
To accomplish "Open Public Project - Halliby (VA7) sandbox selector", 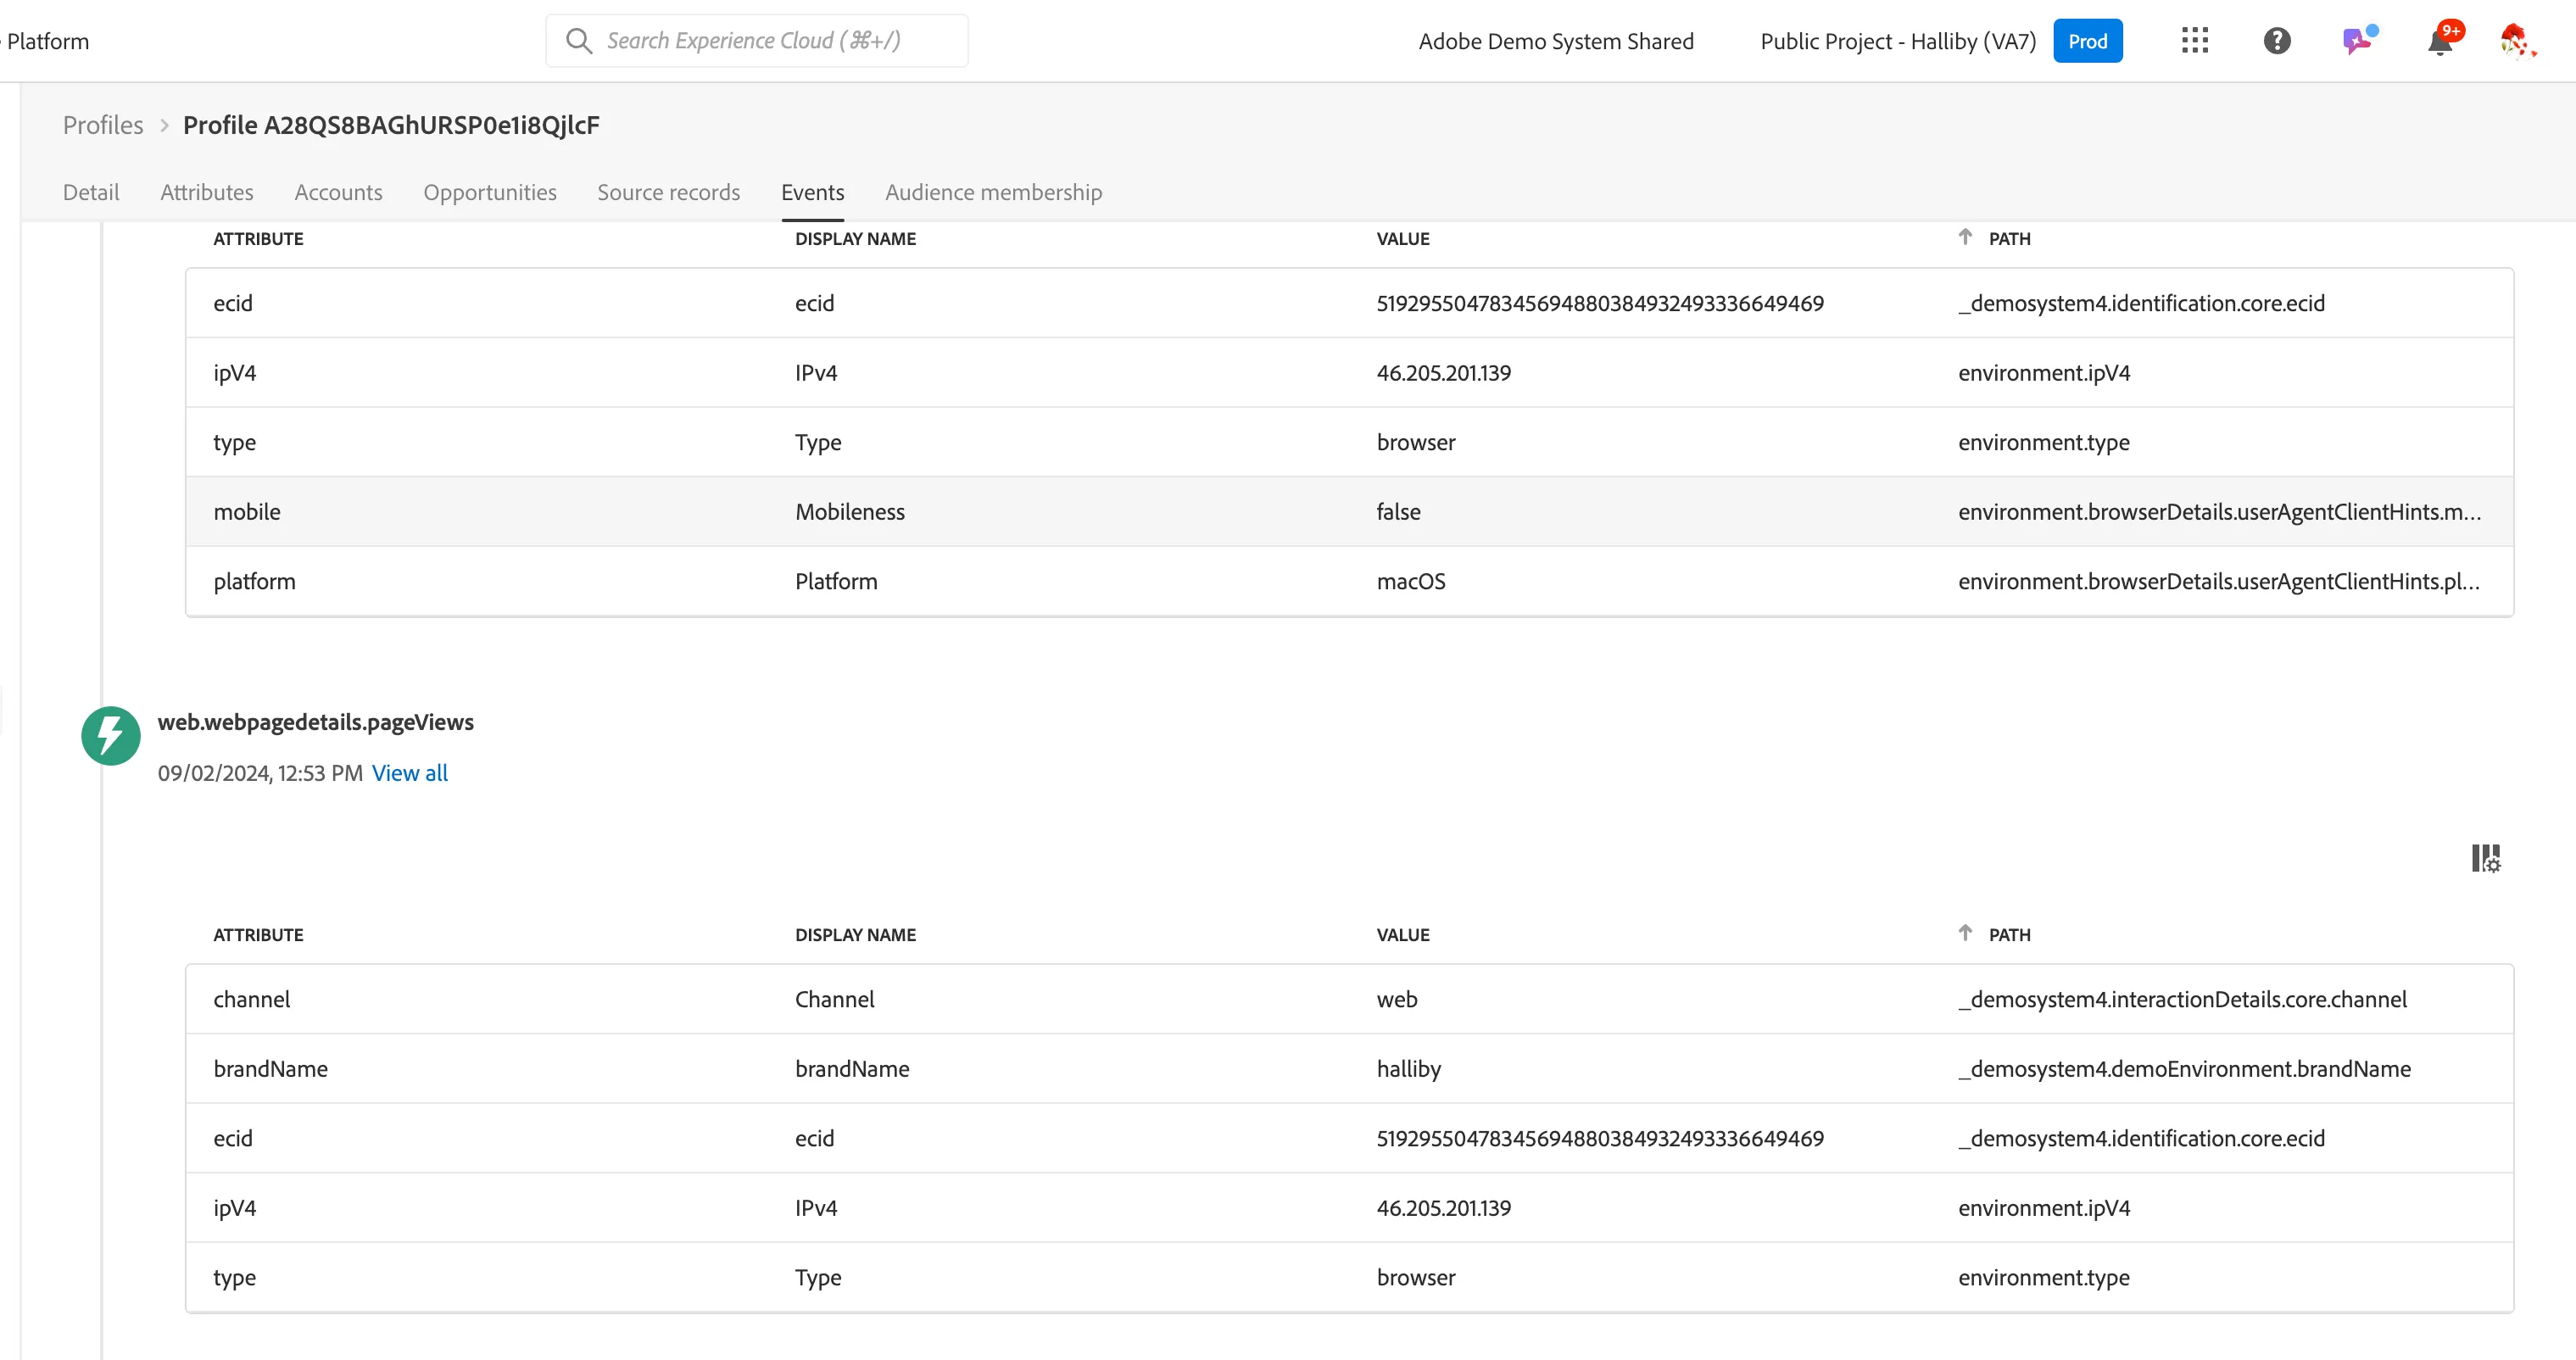I will click(x=1898, y=41).
